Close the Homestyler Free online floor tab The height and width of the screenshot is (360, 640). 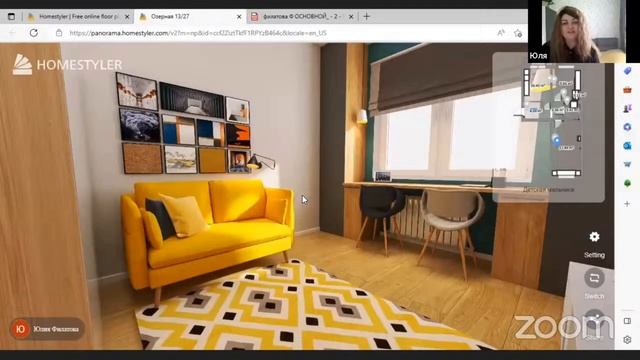(127, 17)
